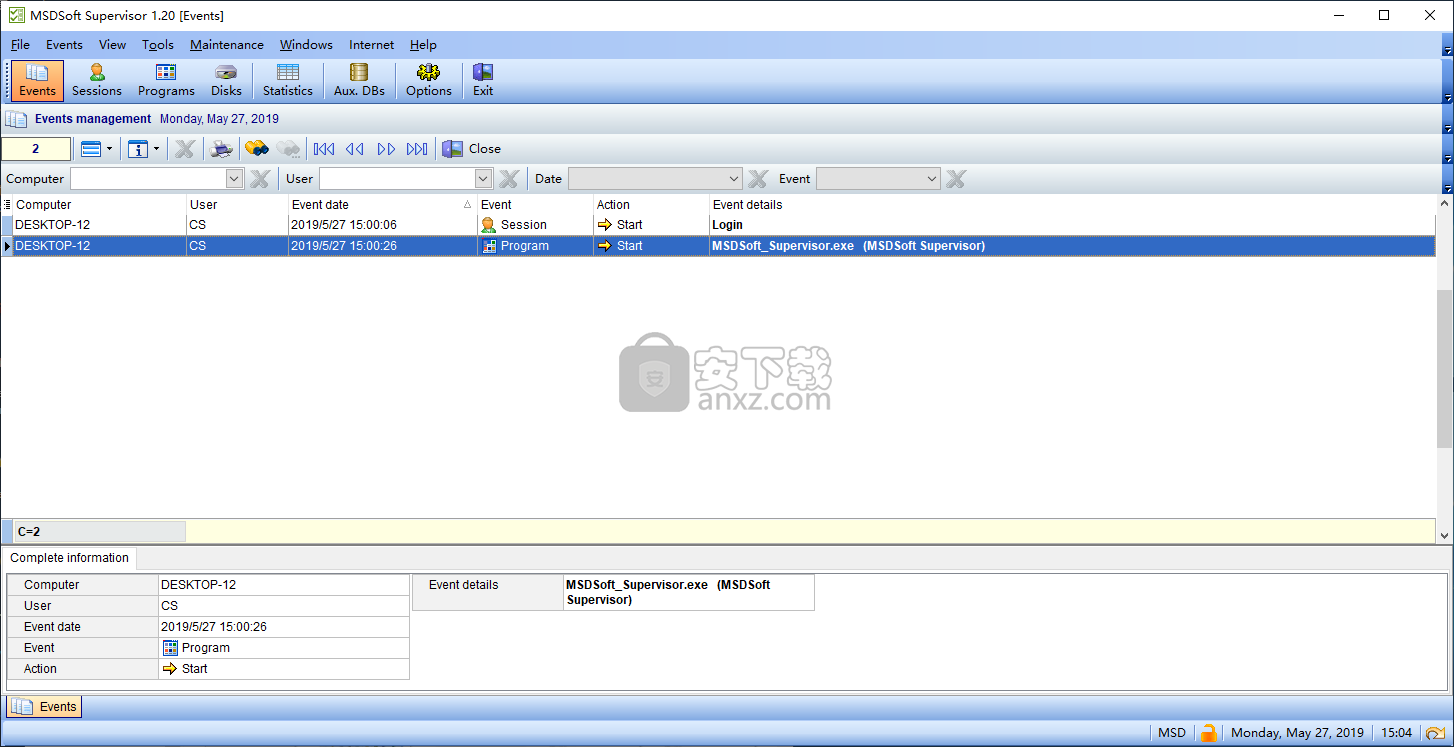Open Aux. DBs
Viewport: 1454px width, 747px height.
coord(359,81)
